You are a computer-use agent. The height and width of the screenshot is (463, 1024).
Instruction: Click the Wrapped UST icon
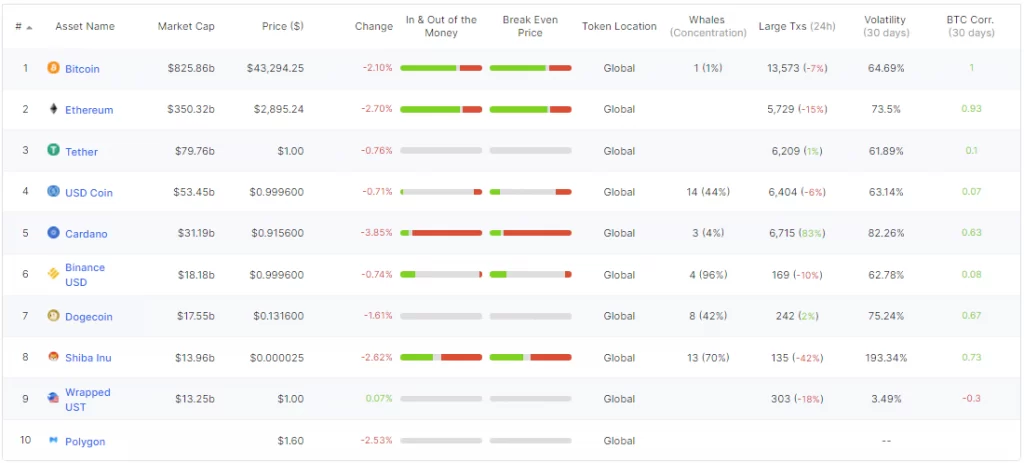coord(54,398)
